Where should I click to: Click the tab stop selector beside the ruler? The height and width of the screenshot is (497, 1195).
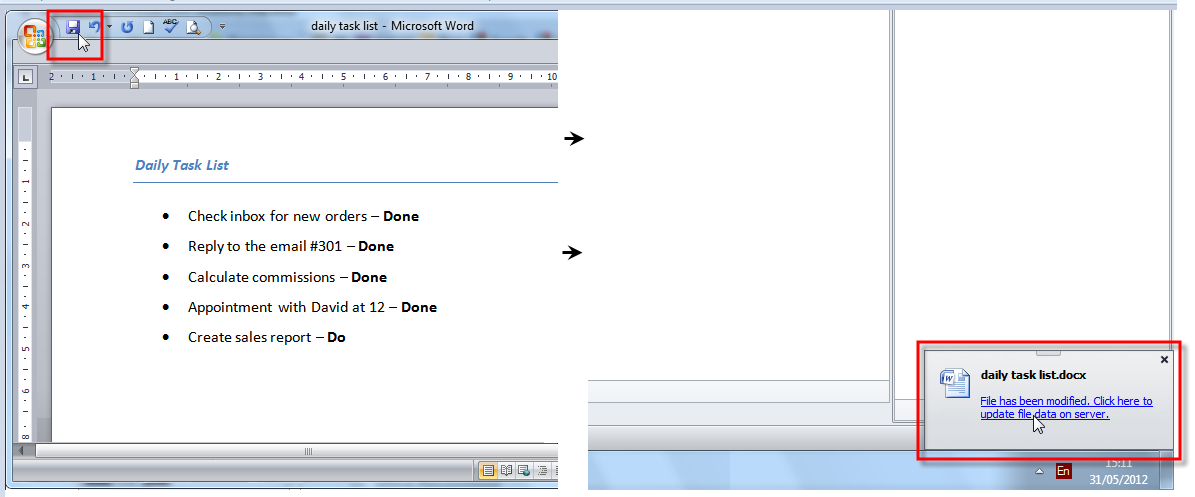(x=26, y=77)
